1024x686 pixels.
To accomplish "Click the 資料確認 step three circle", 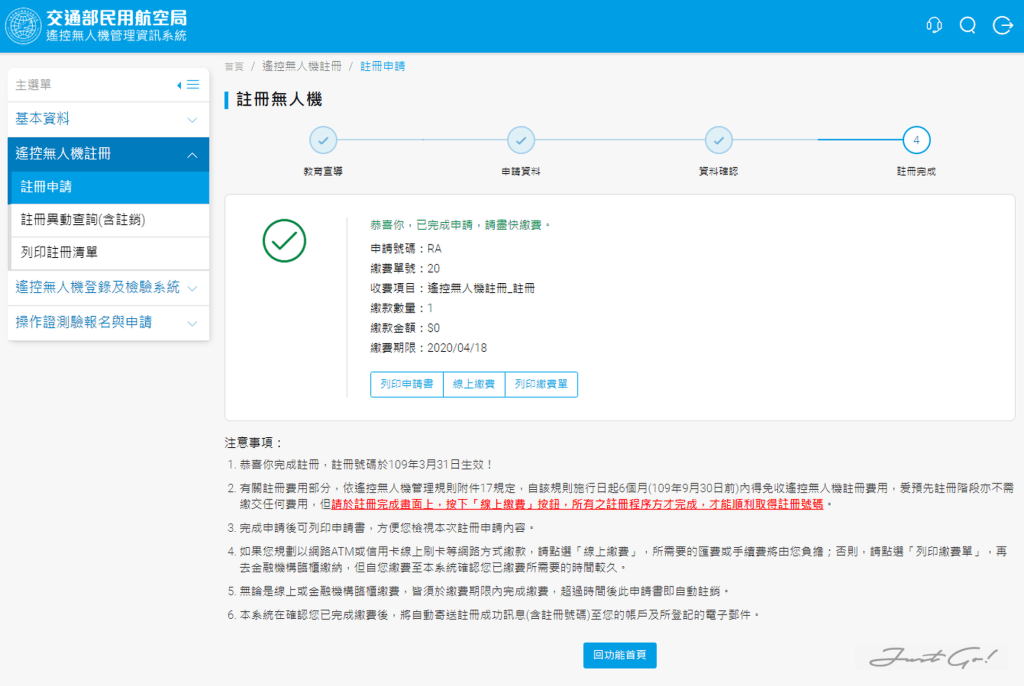I will pos(718,140).
